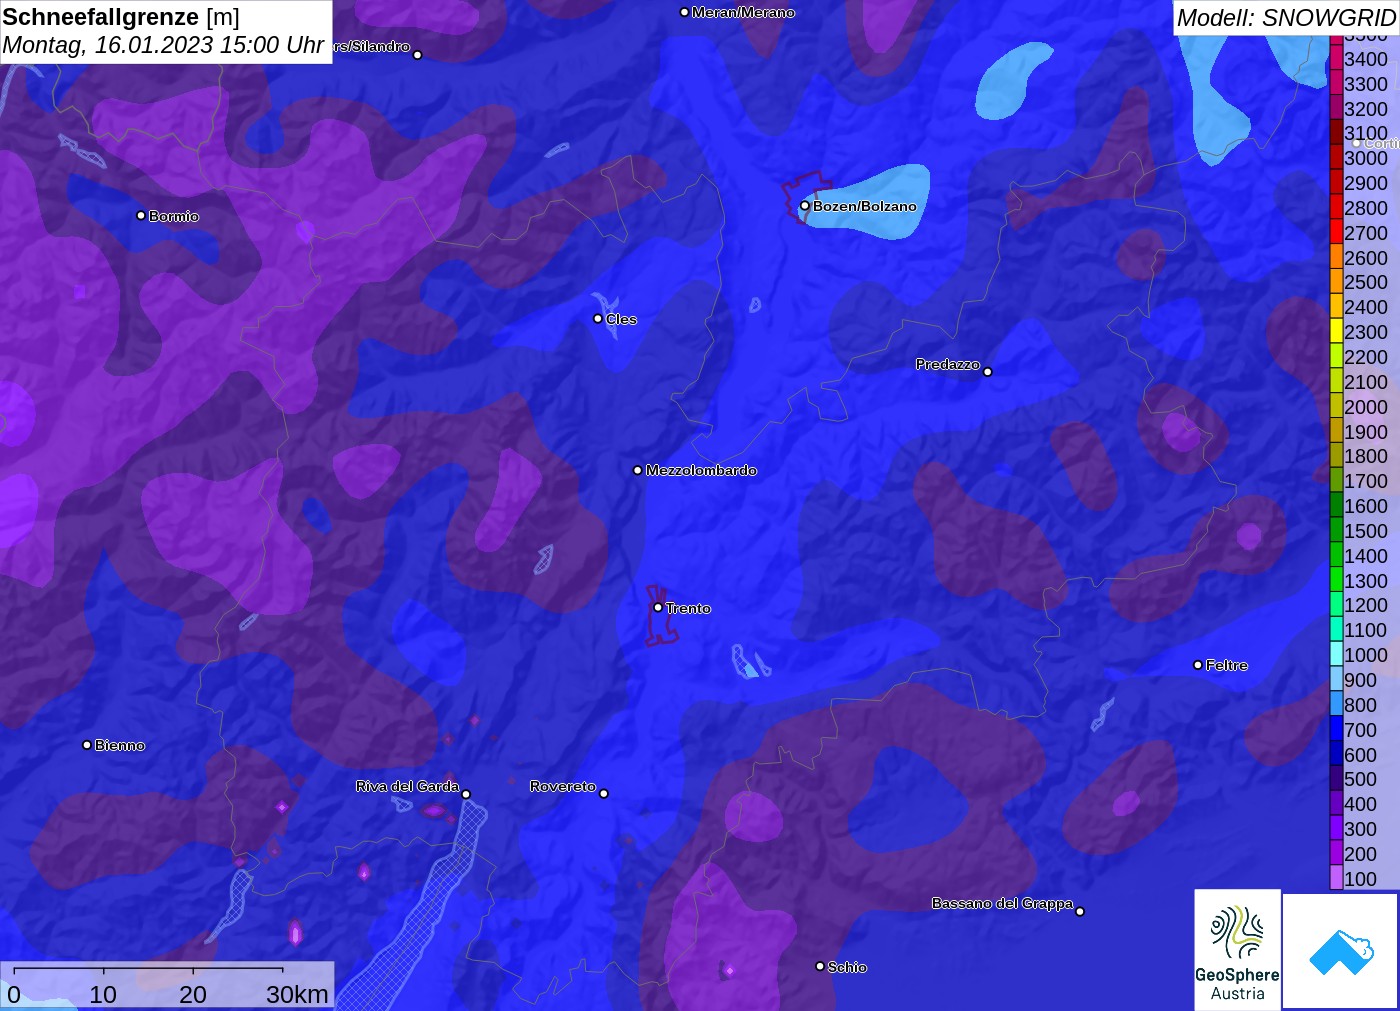Screen dimensions: 1400x1011
Task: Click the Bassano del Grappa label
Action: (1002, 903)
